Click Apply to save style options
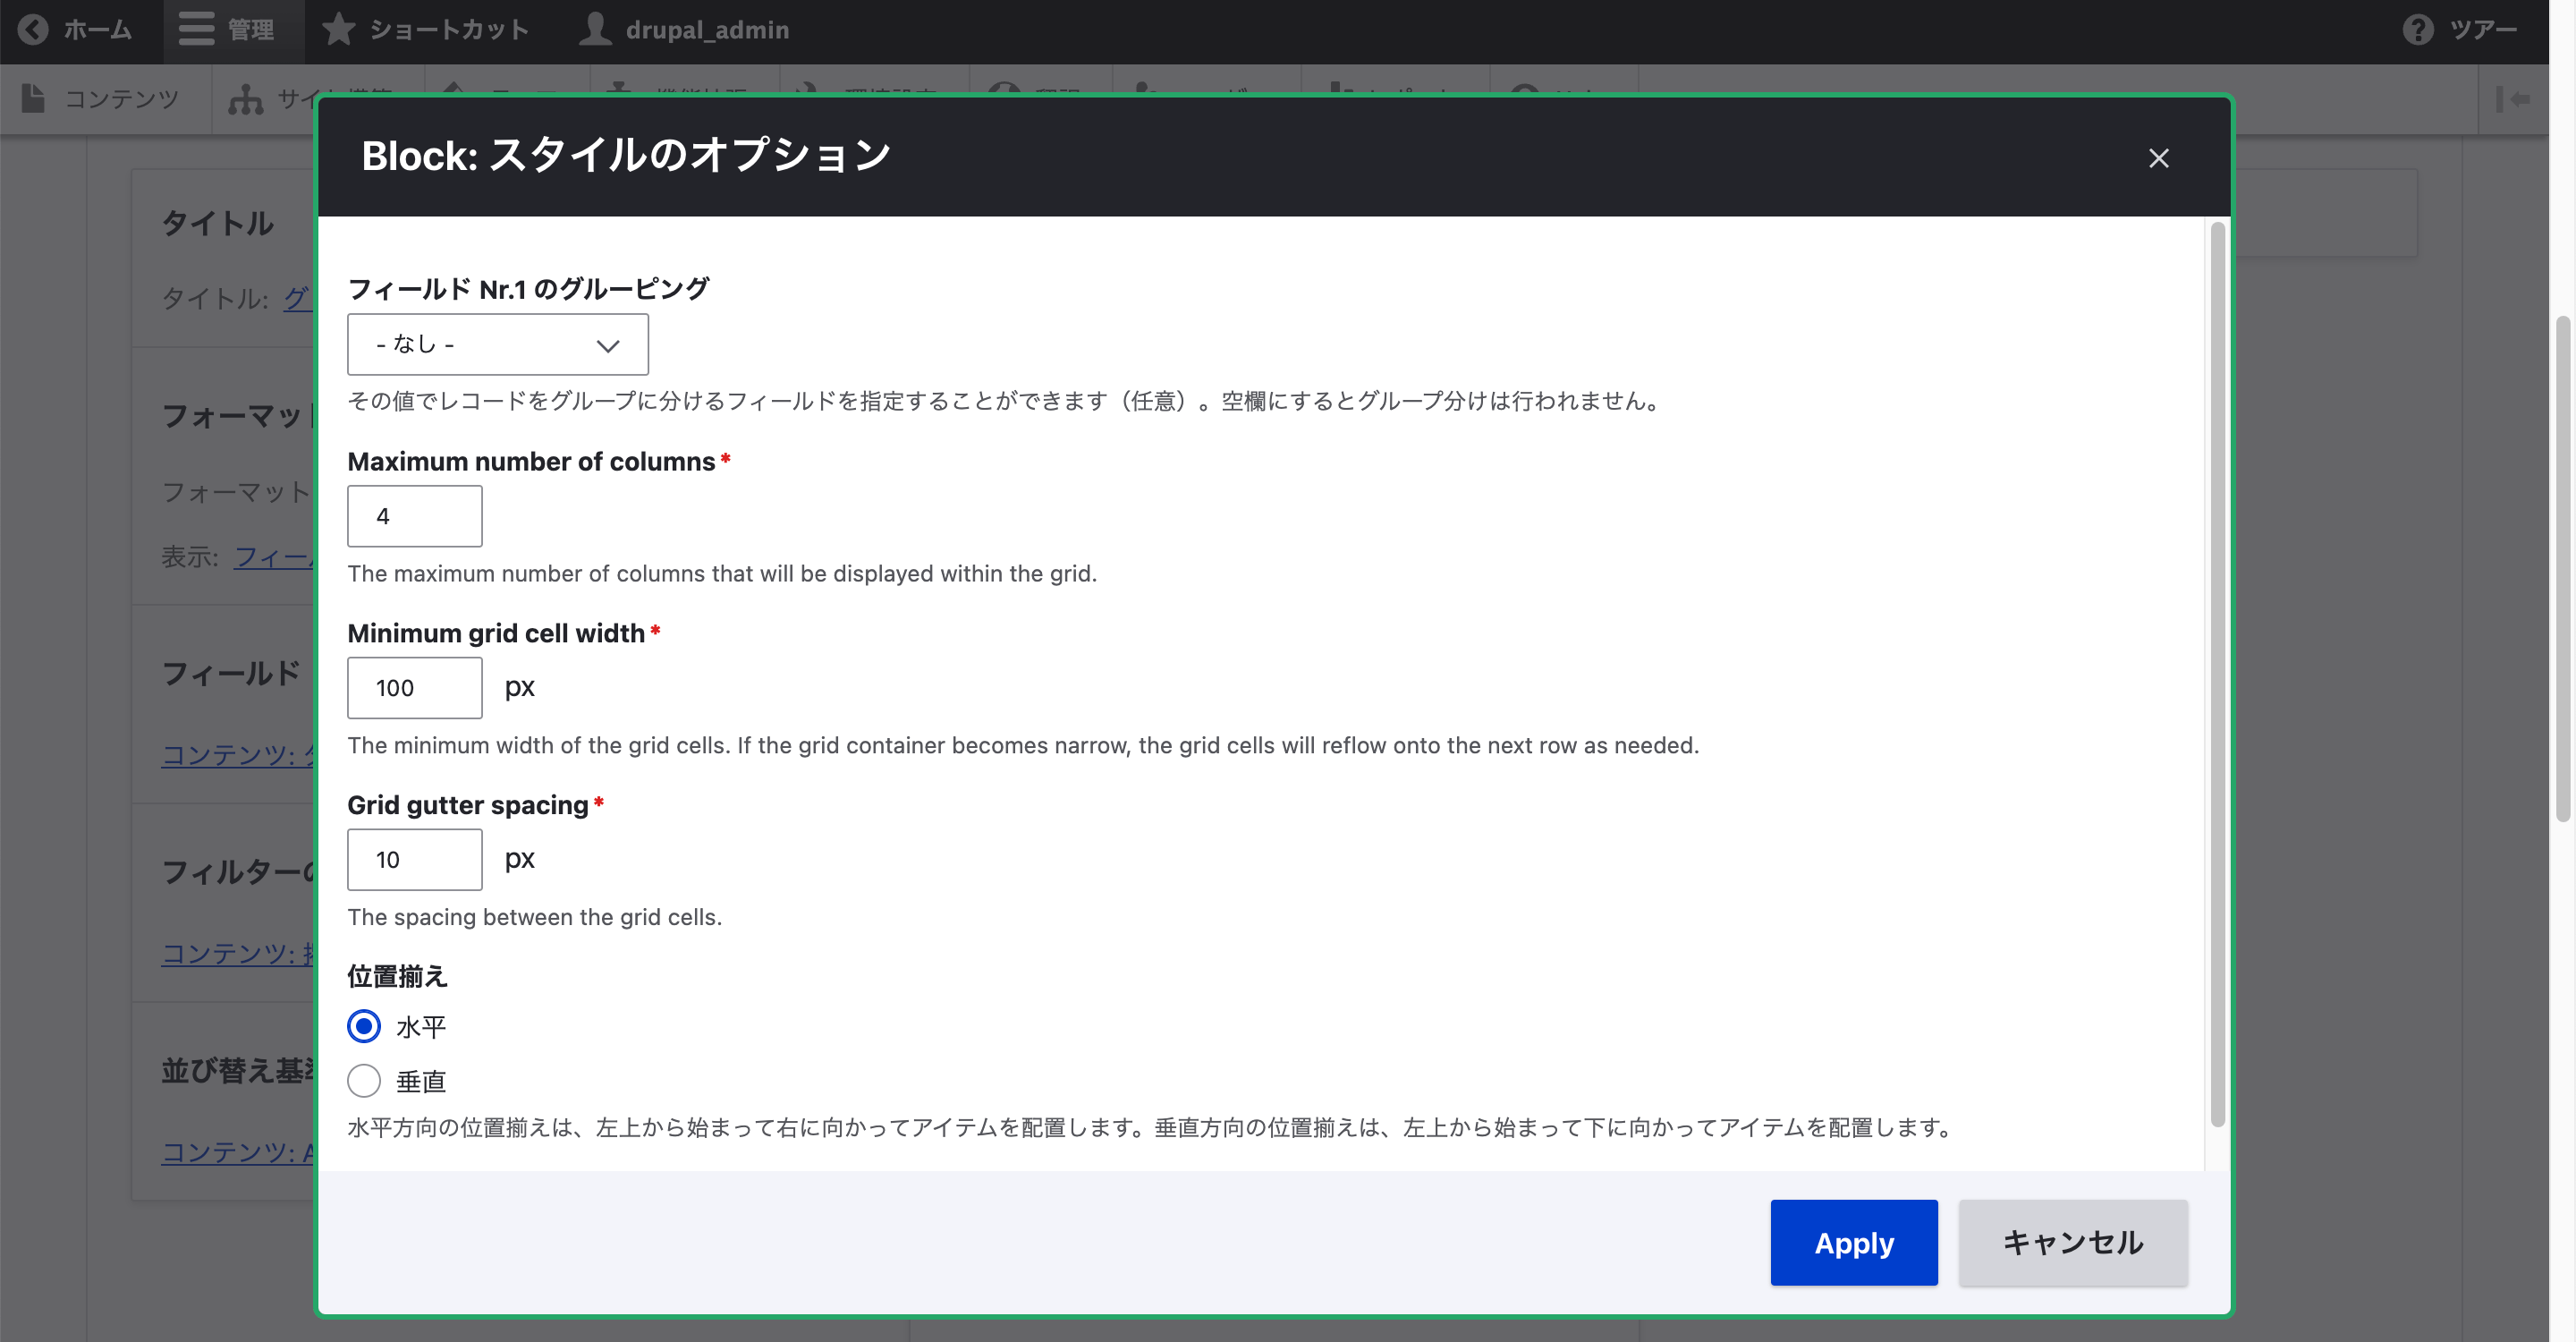The image size is (2576, 1342). (1855, 1244)
